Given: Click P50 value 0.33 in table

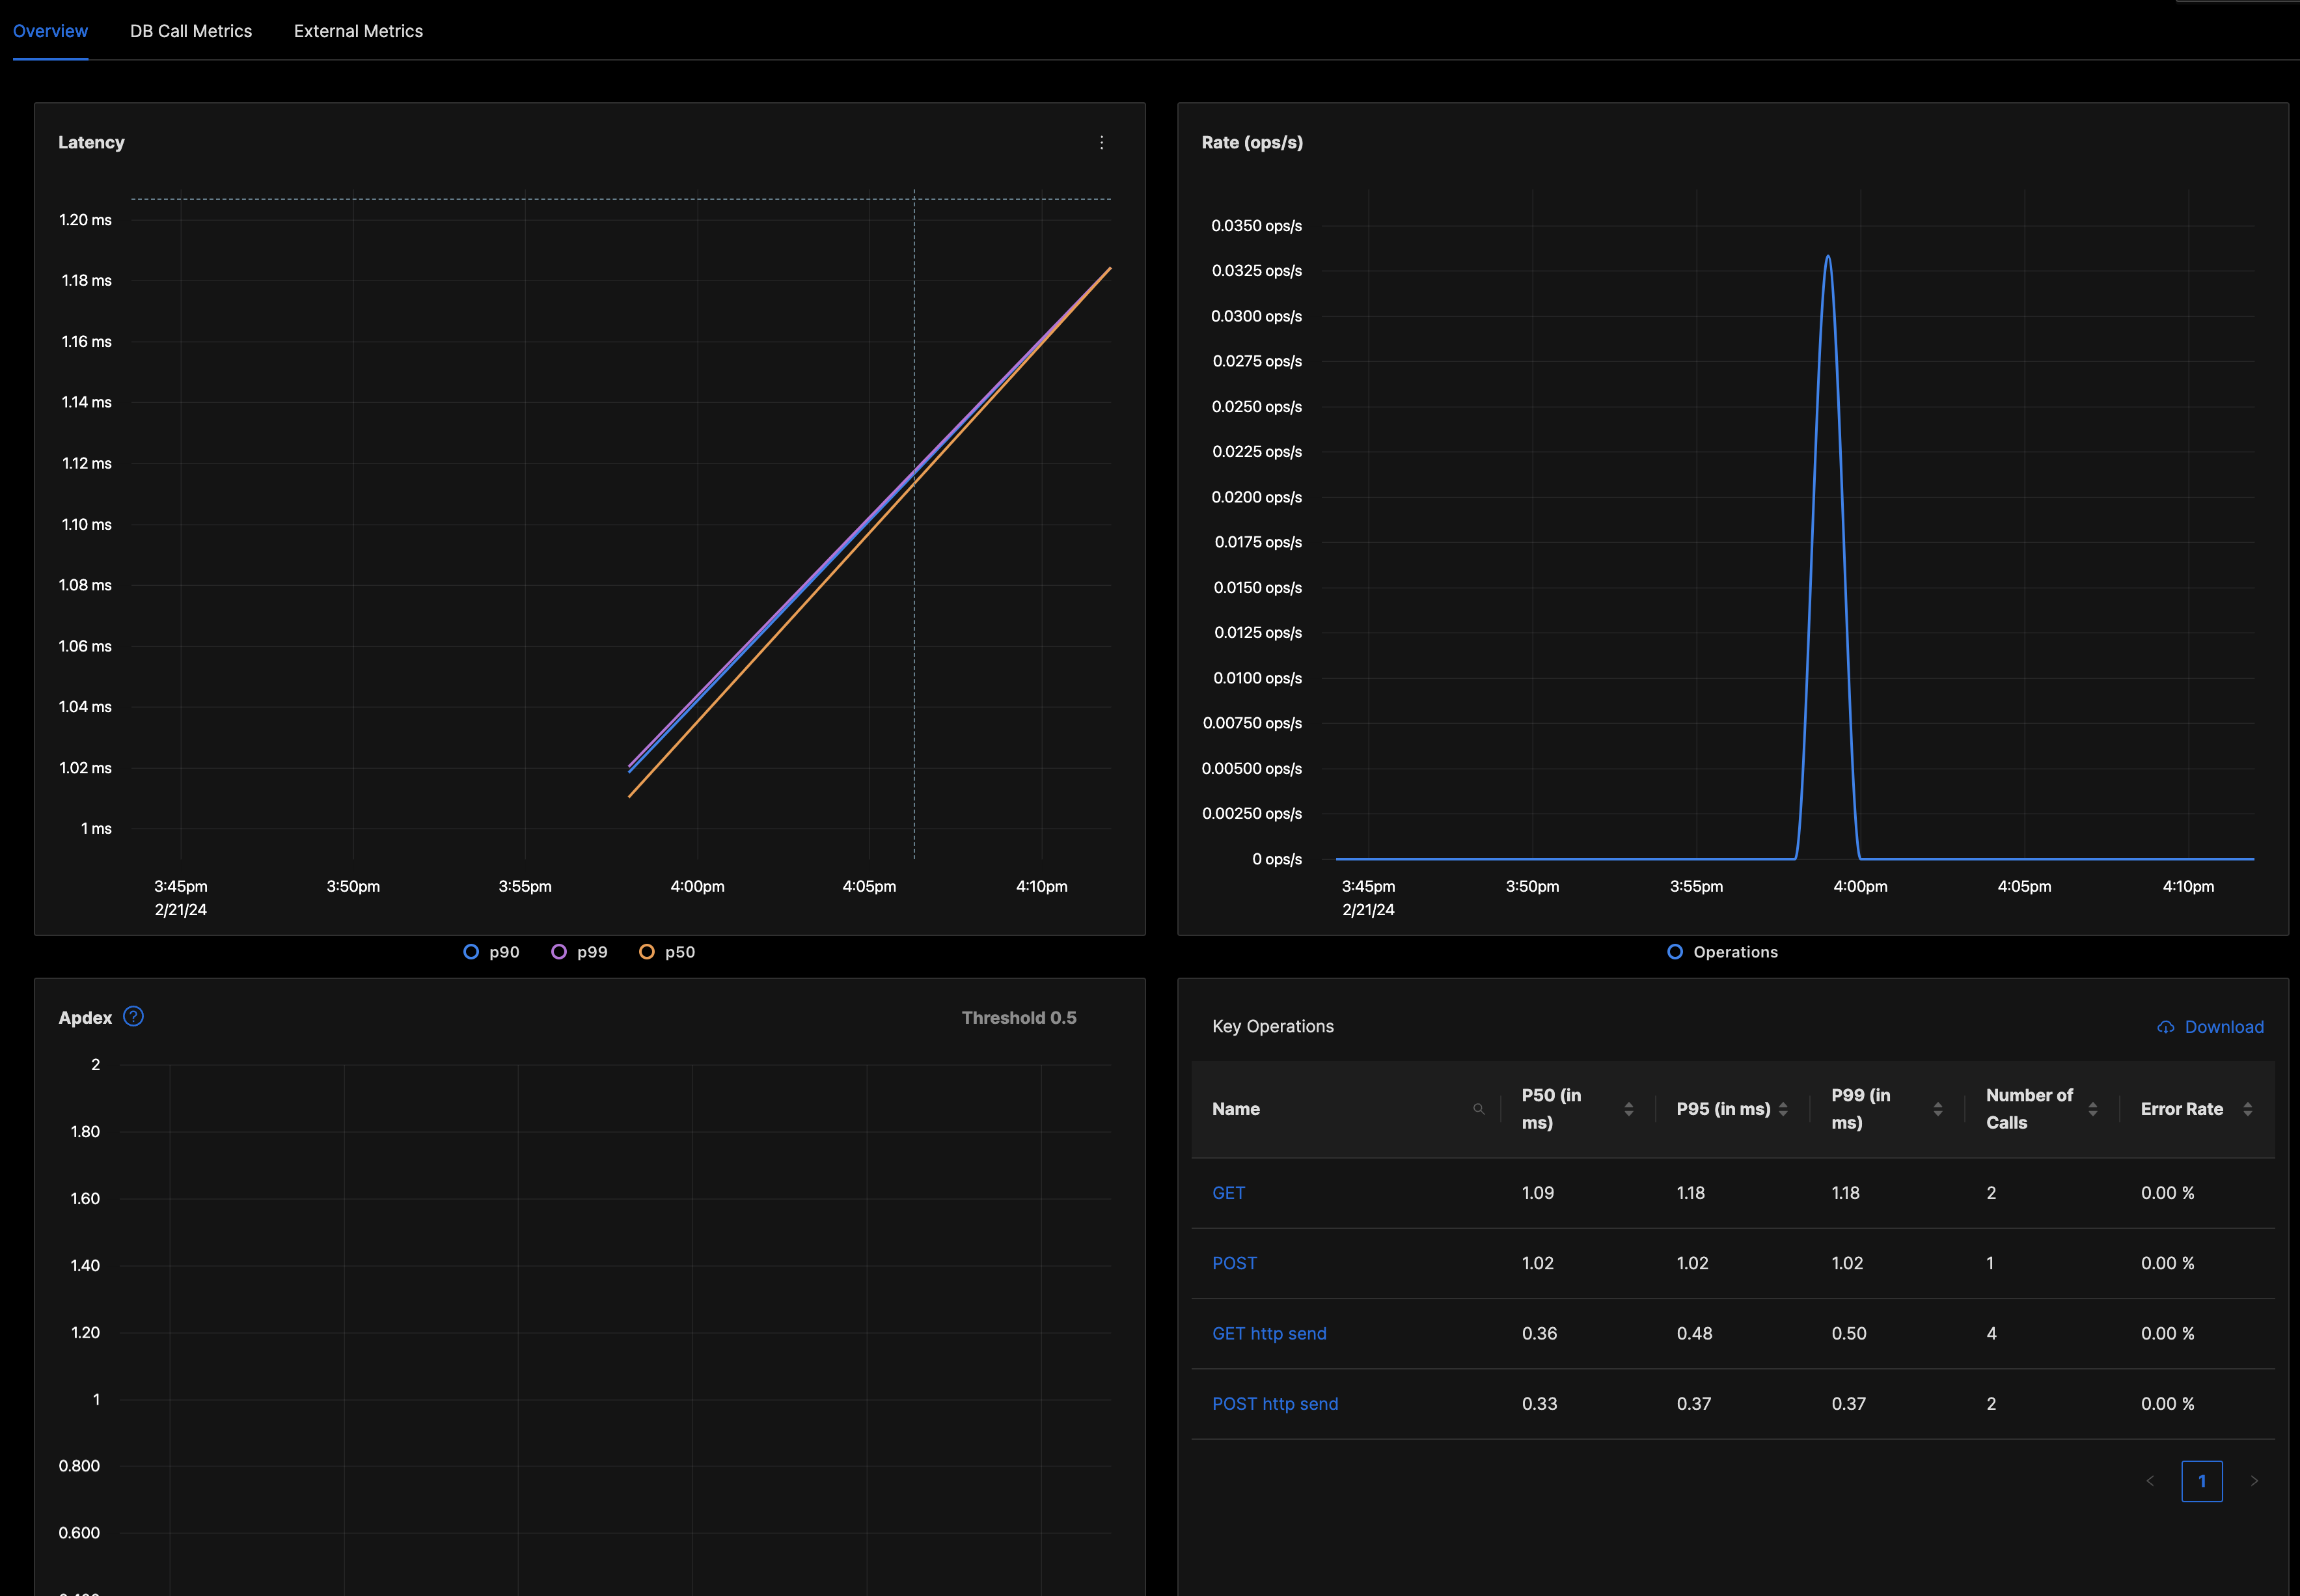Looking at the screenshot, I should tap(1539, 1404).
